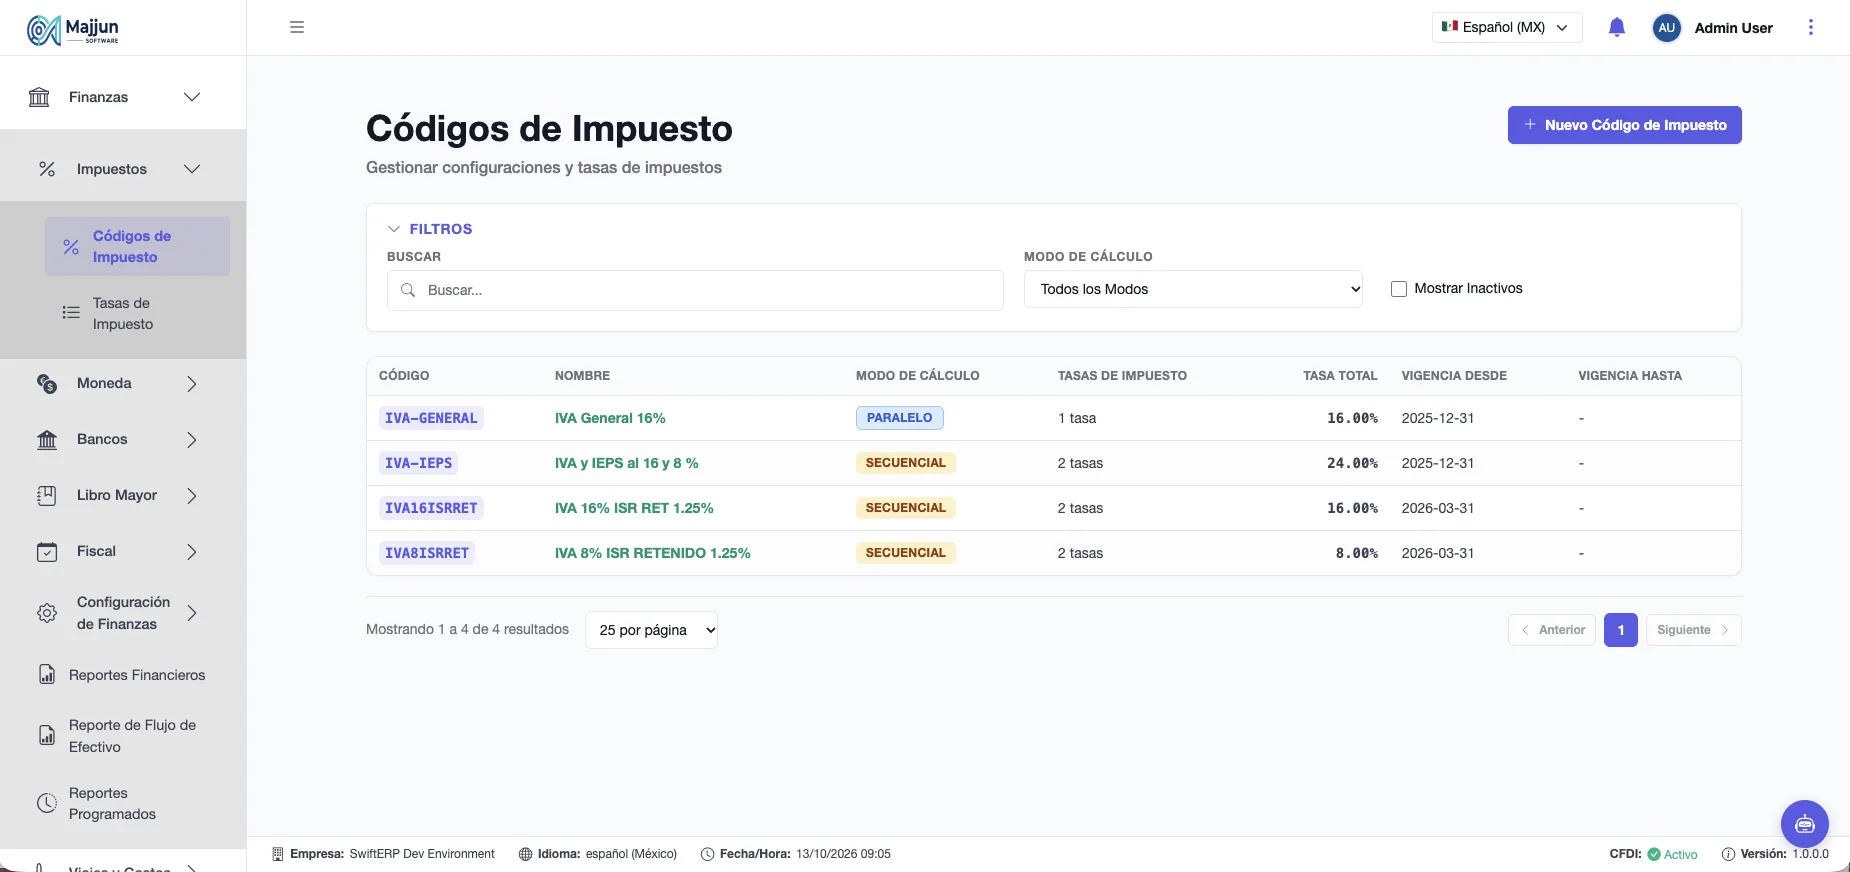Click page 1 pagination button
Image resolution: width=1850 pixels, height=872 pixels.
[x=1621, y=630]
